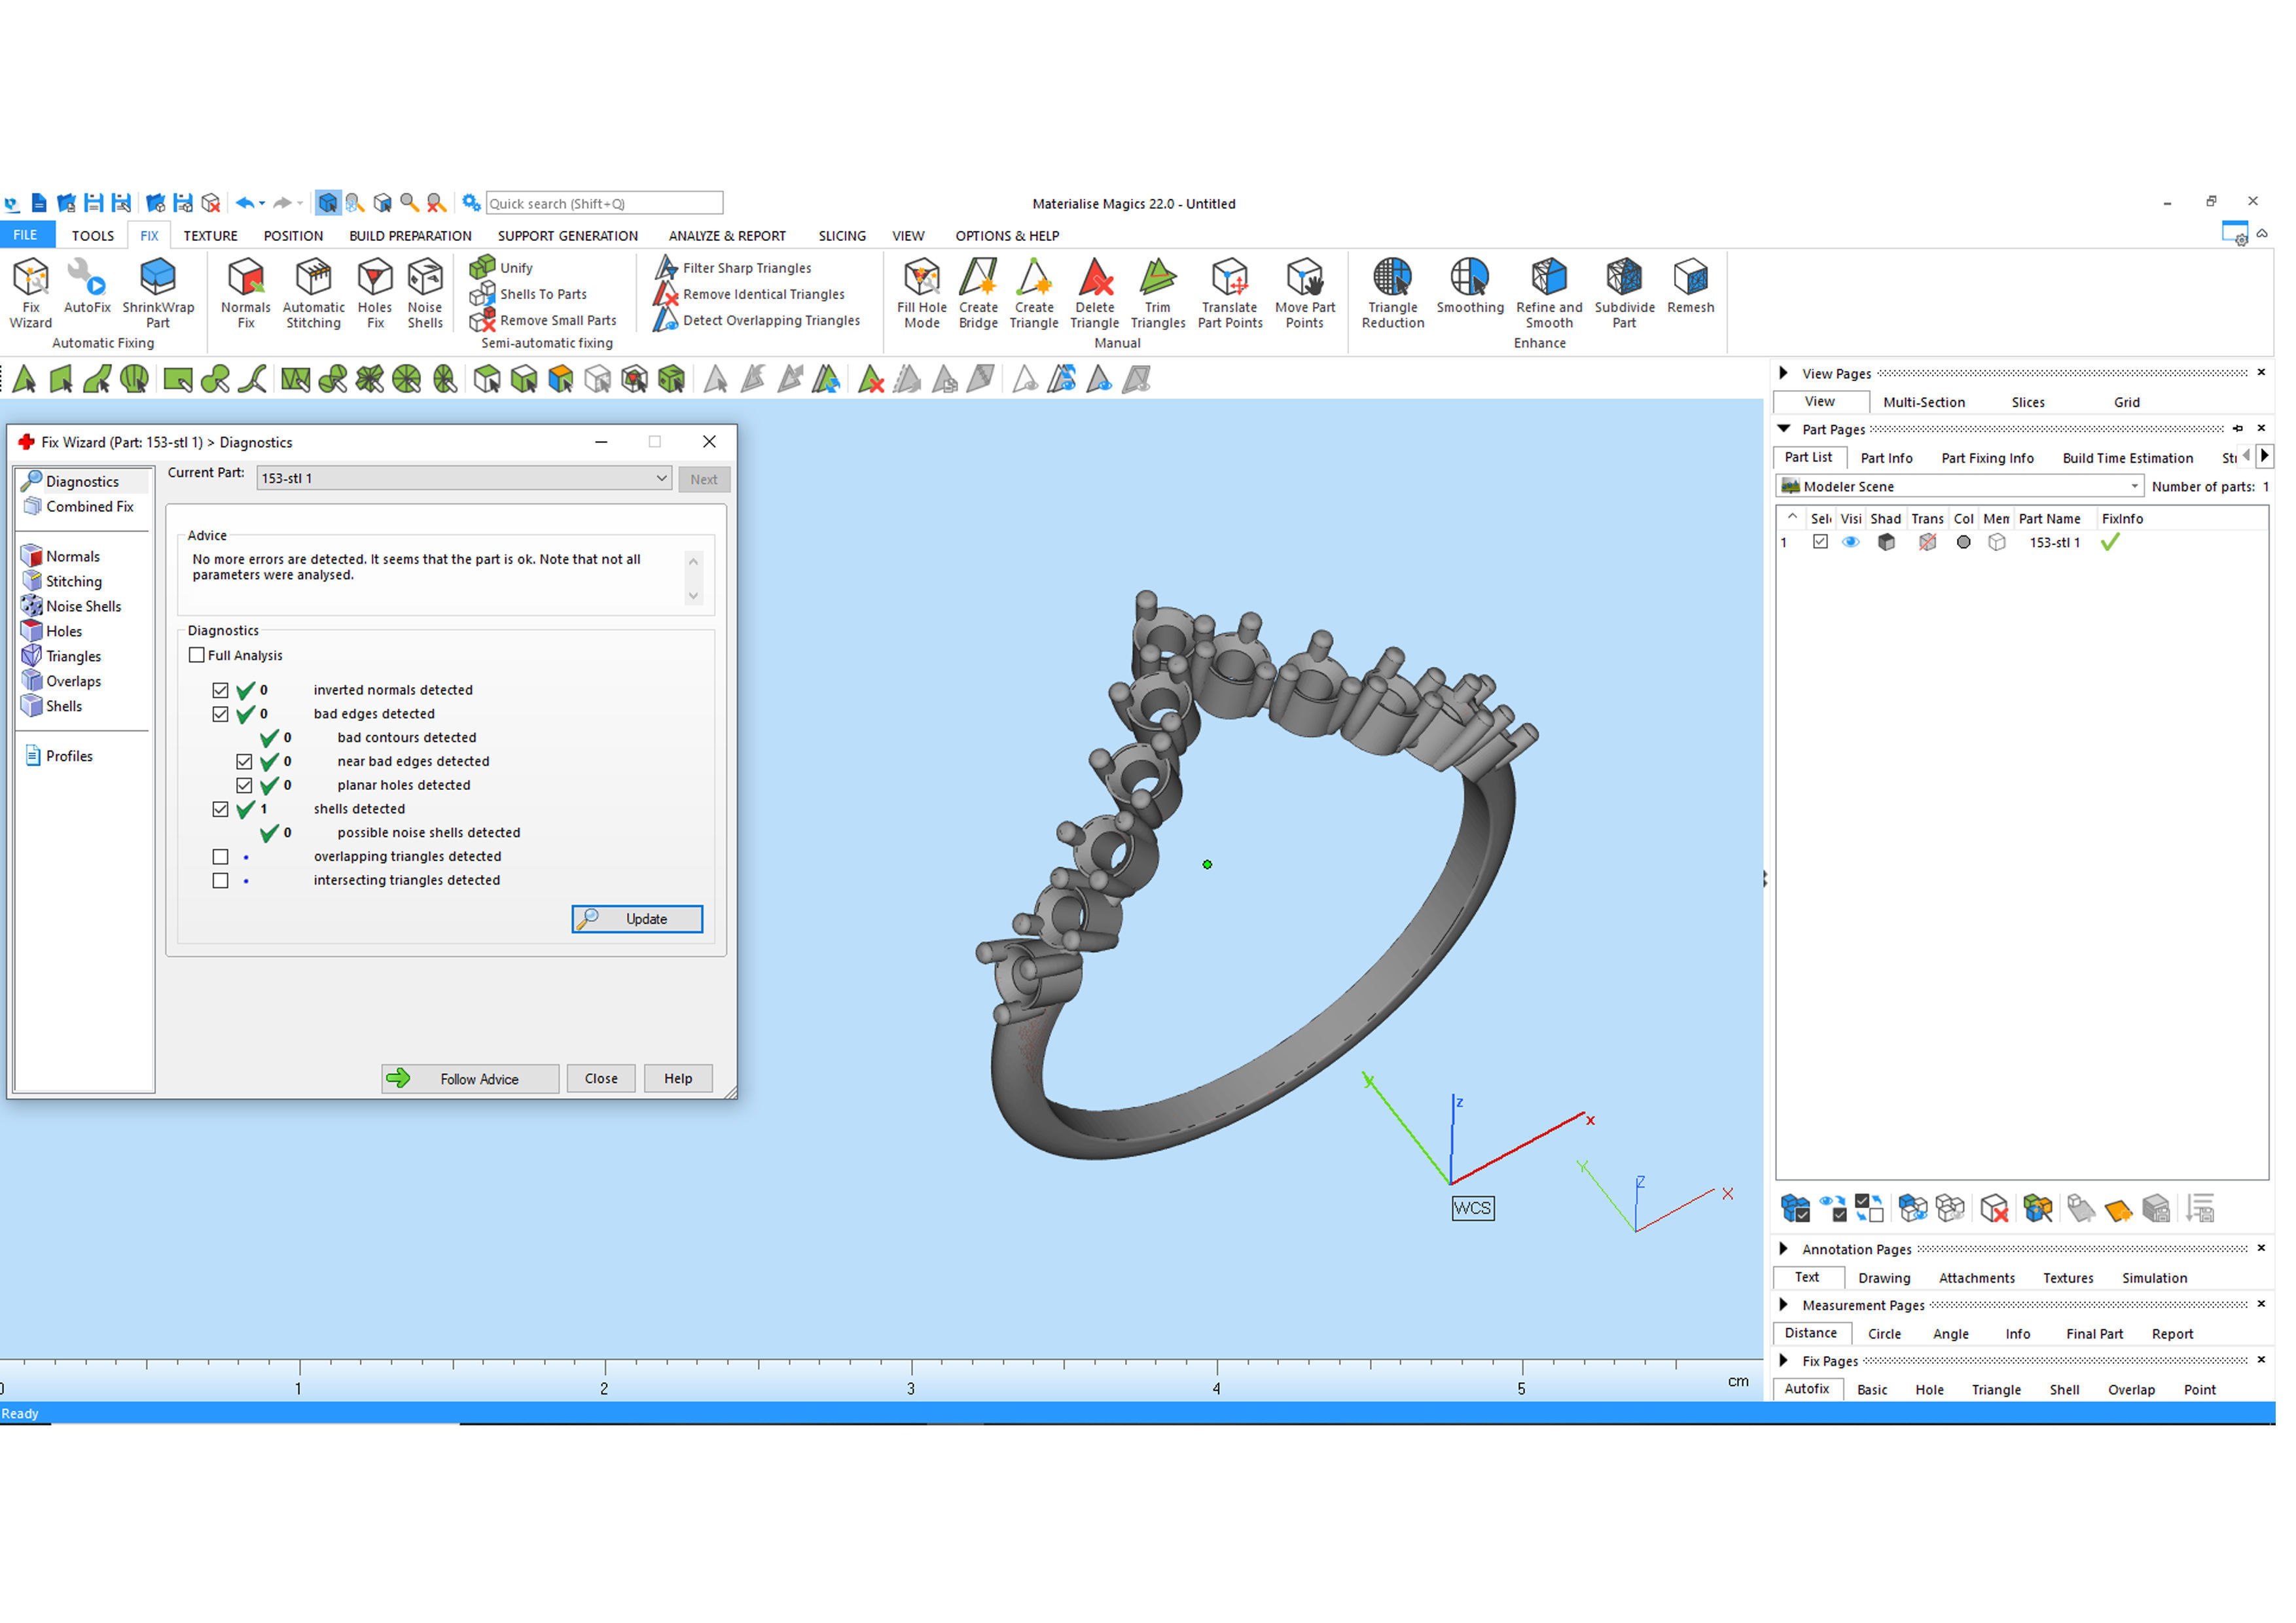The image size is (2296, 1623).
Task: Select the ShrinkWrap Part tool
Action: (158, 293)
